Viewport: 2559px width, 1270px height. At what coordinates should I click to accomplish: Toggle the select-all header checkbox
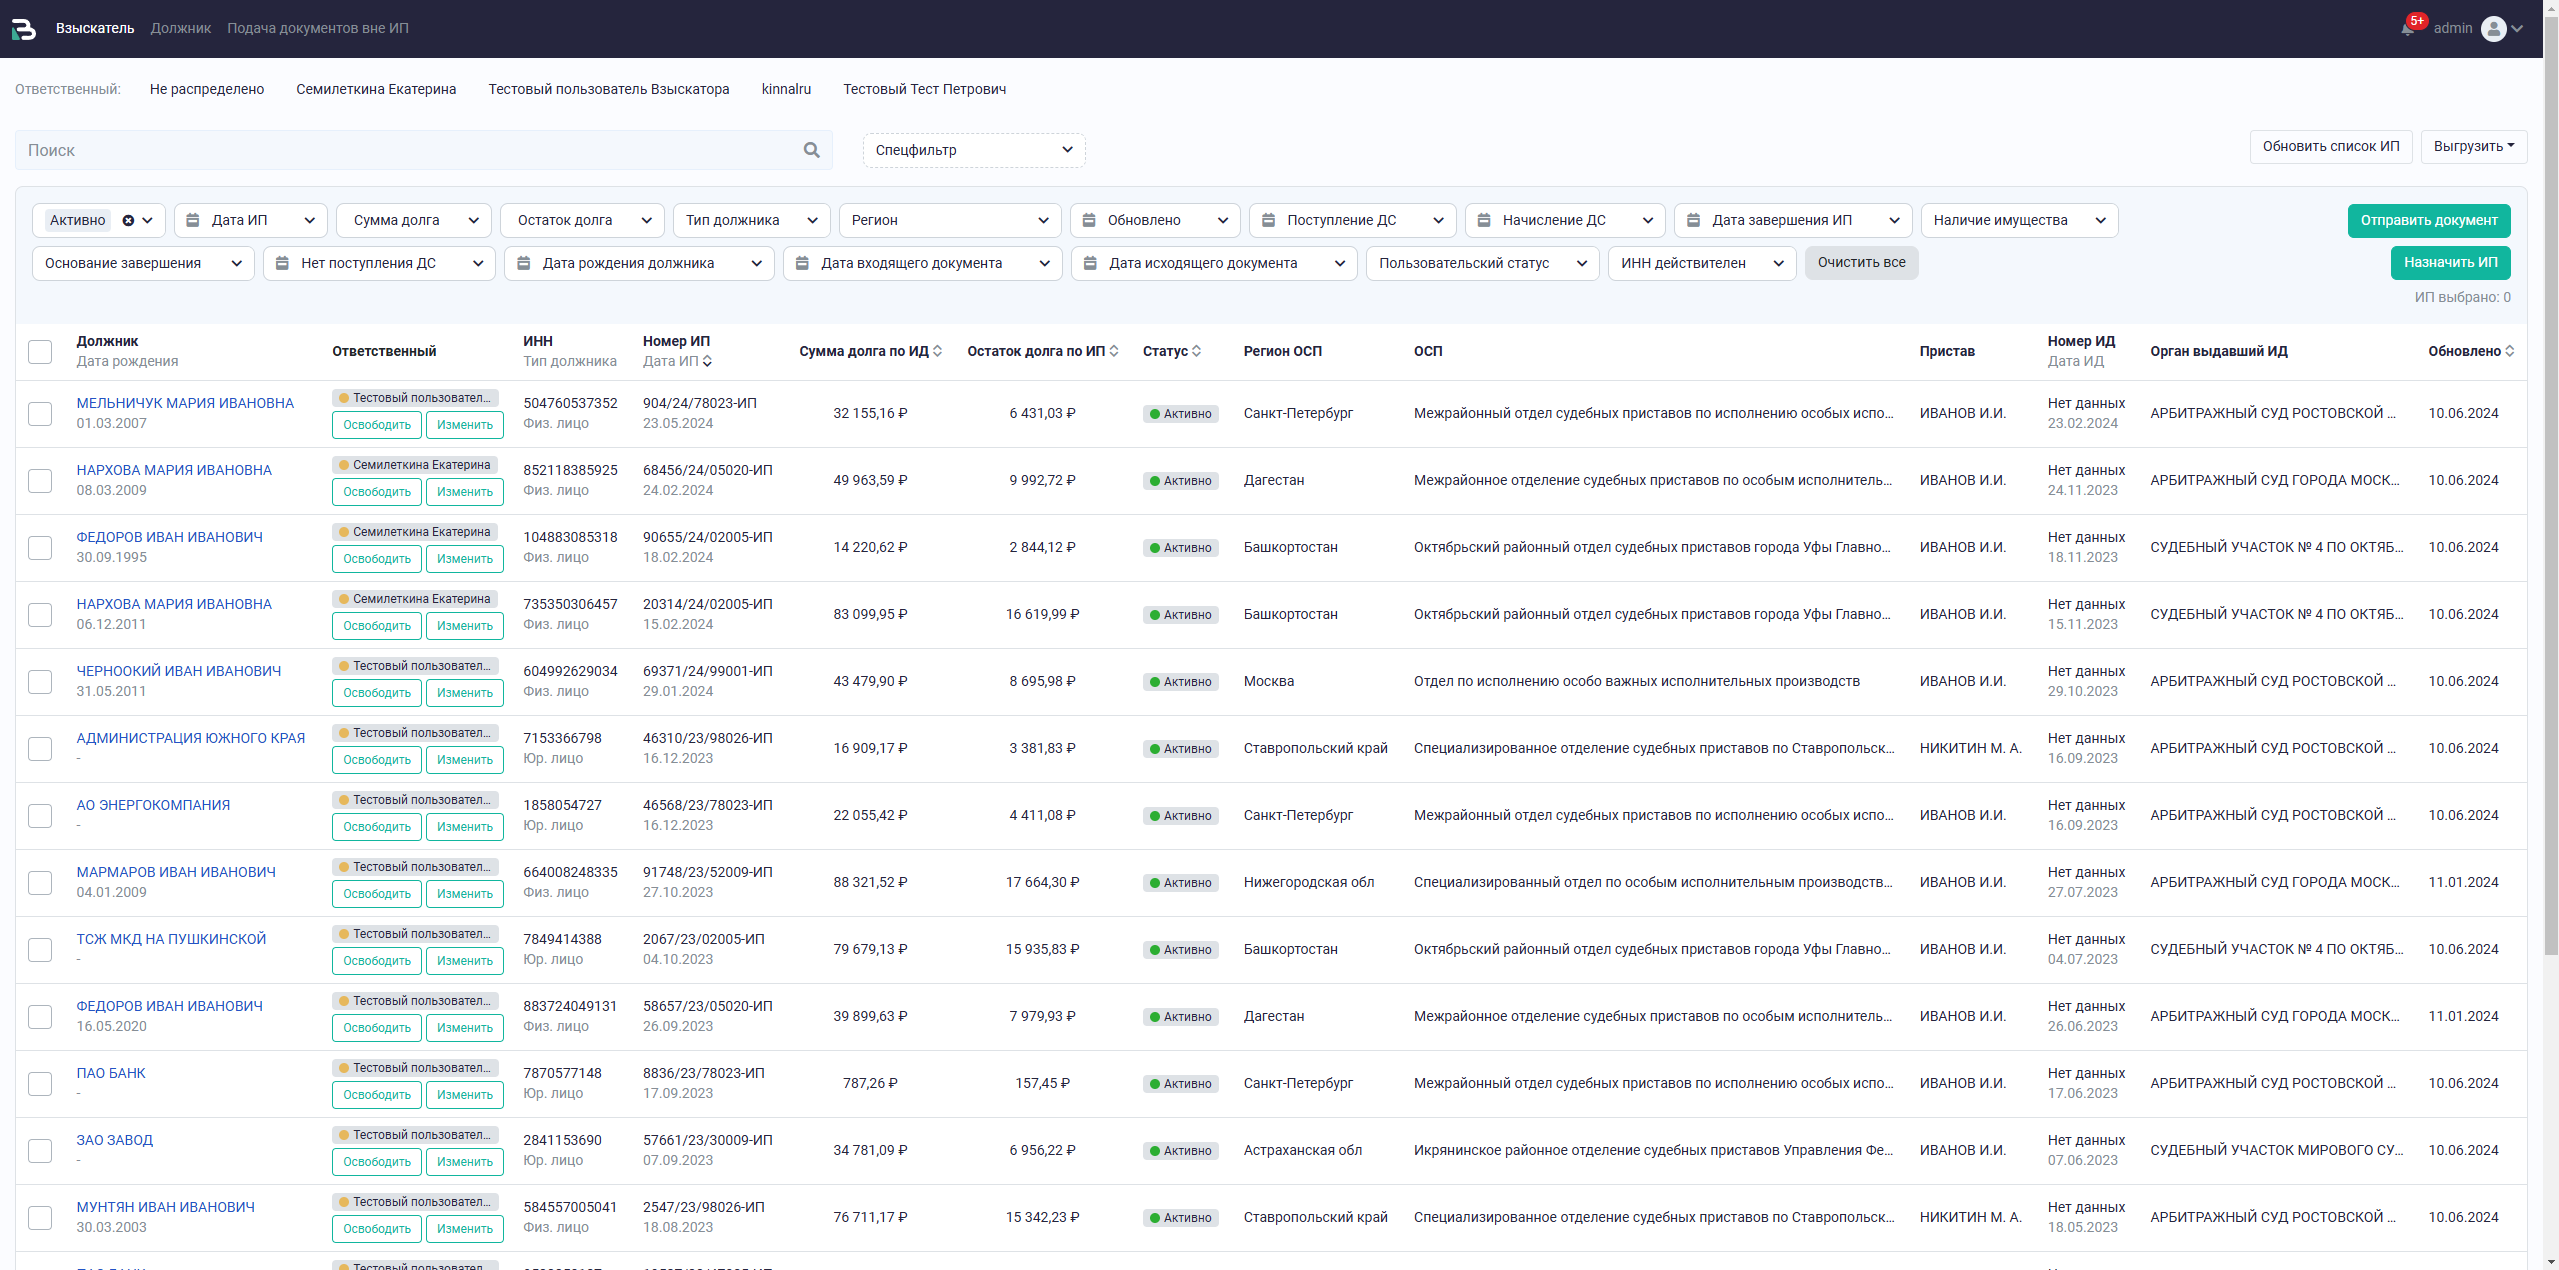coord(40,352)
